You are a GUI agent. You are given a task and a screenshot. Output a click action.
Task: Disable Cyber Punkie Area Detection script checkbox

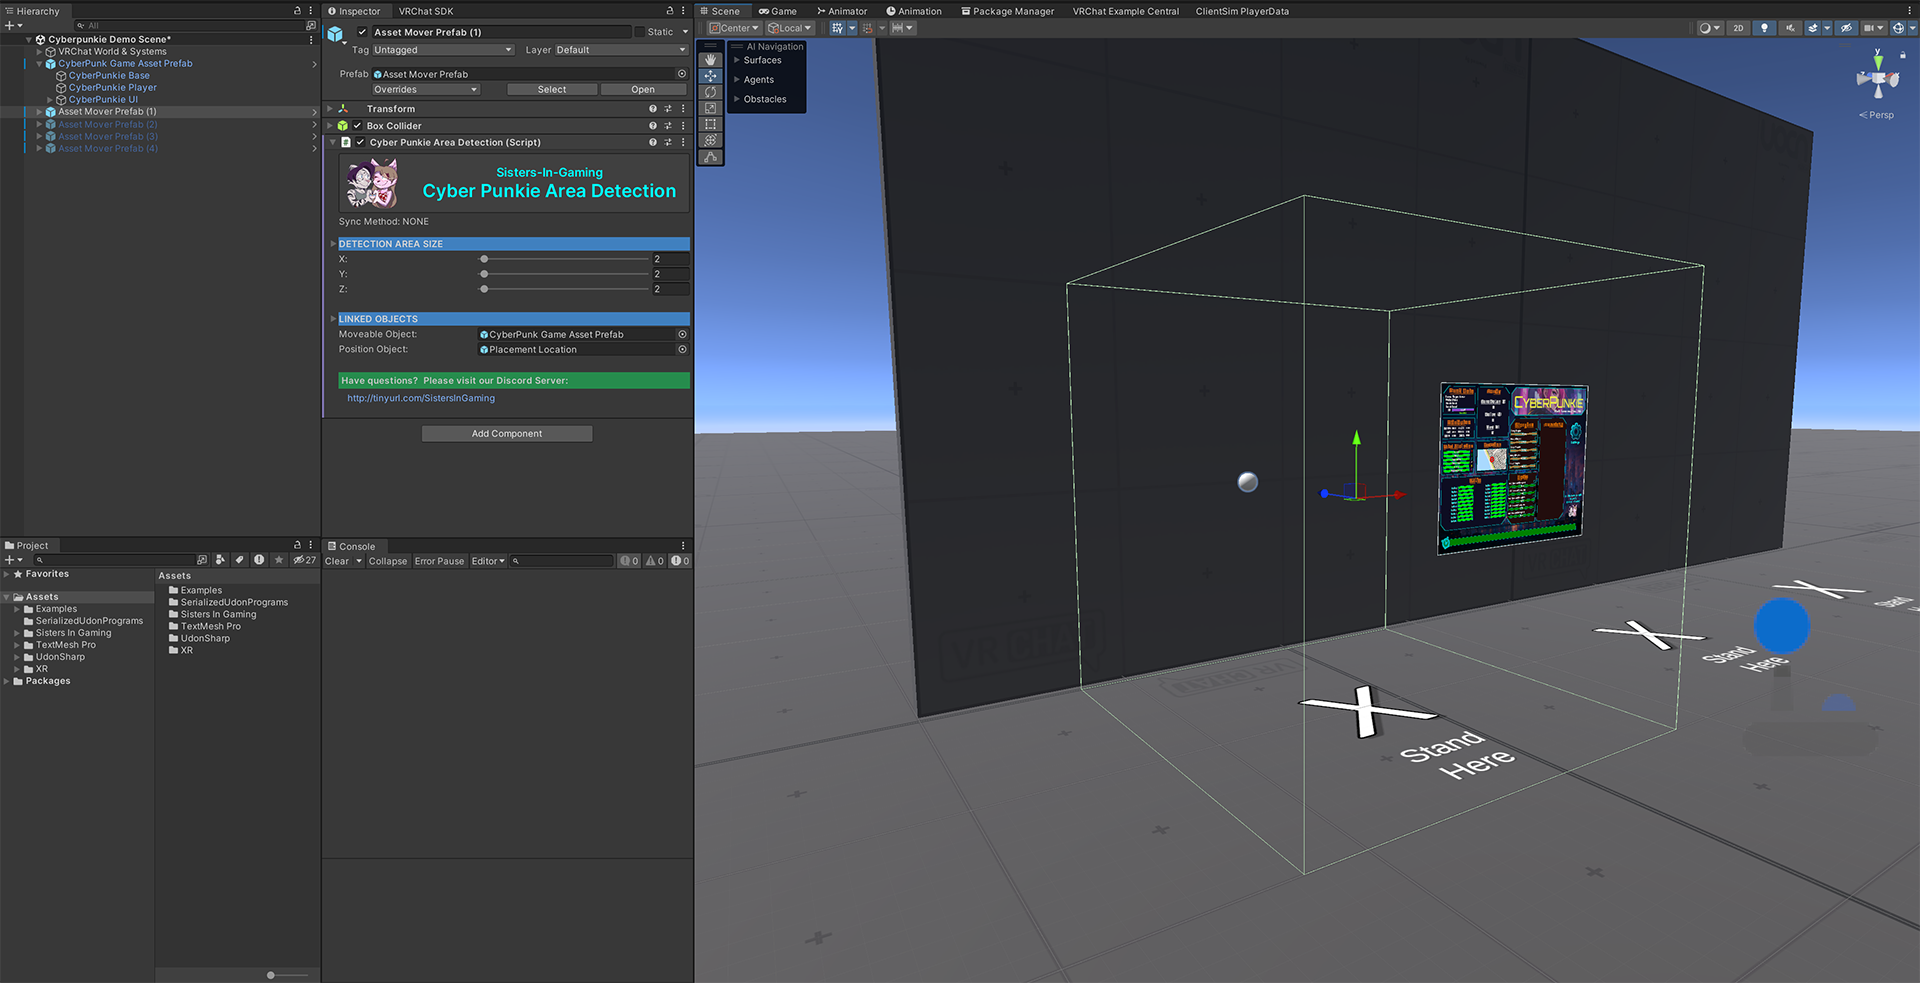pyautogui.click(x=361, y=142)
